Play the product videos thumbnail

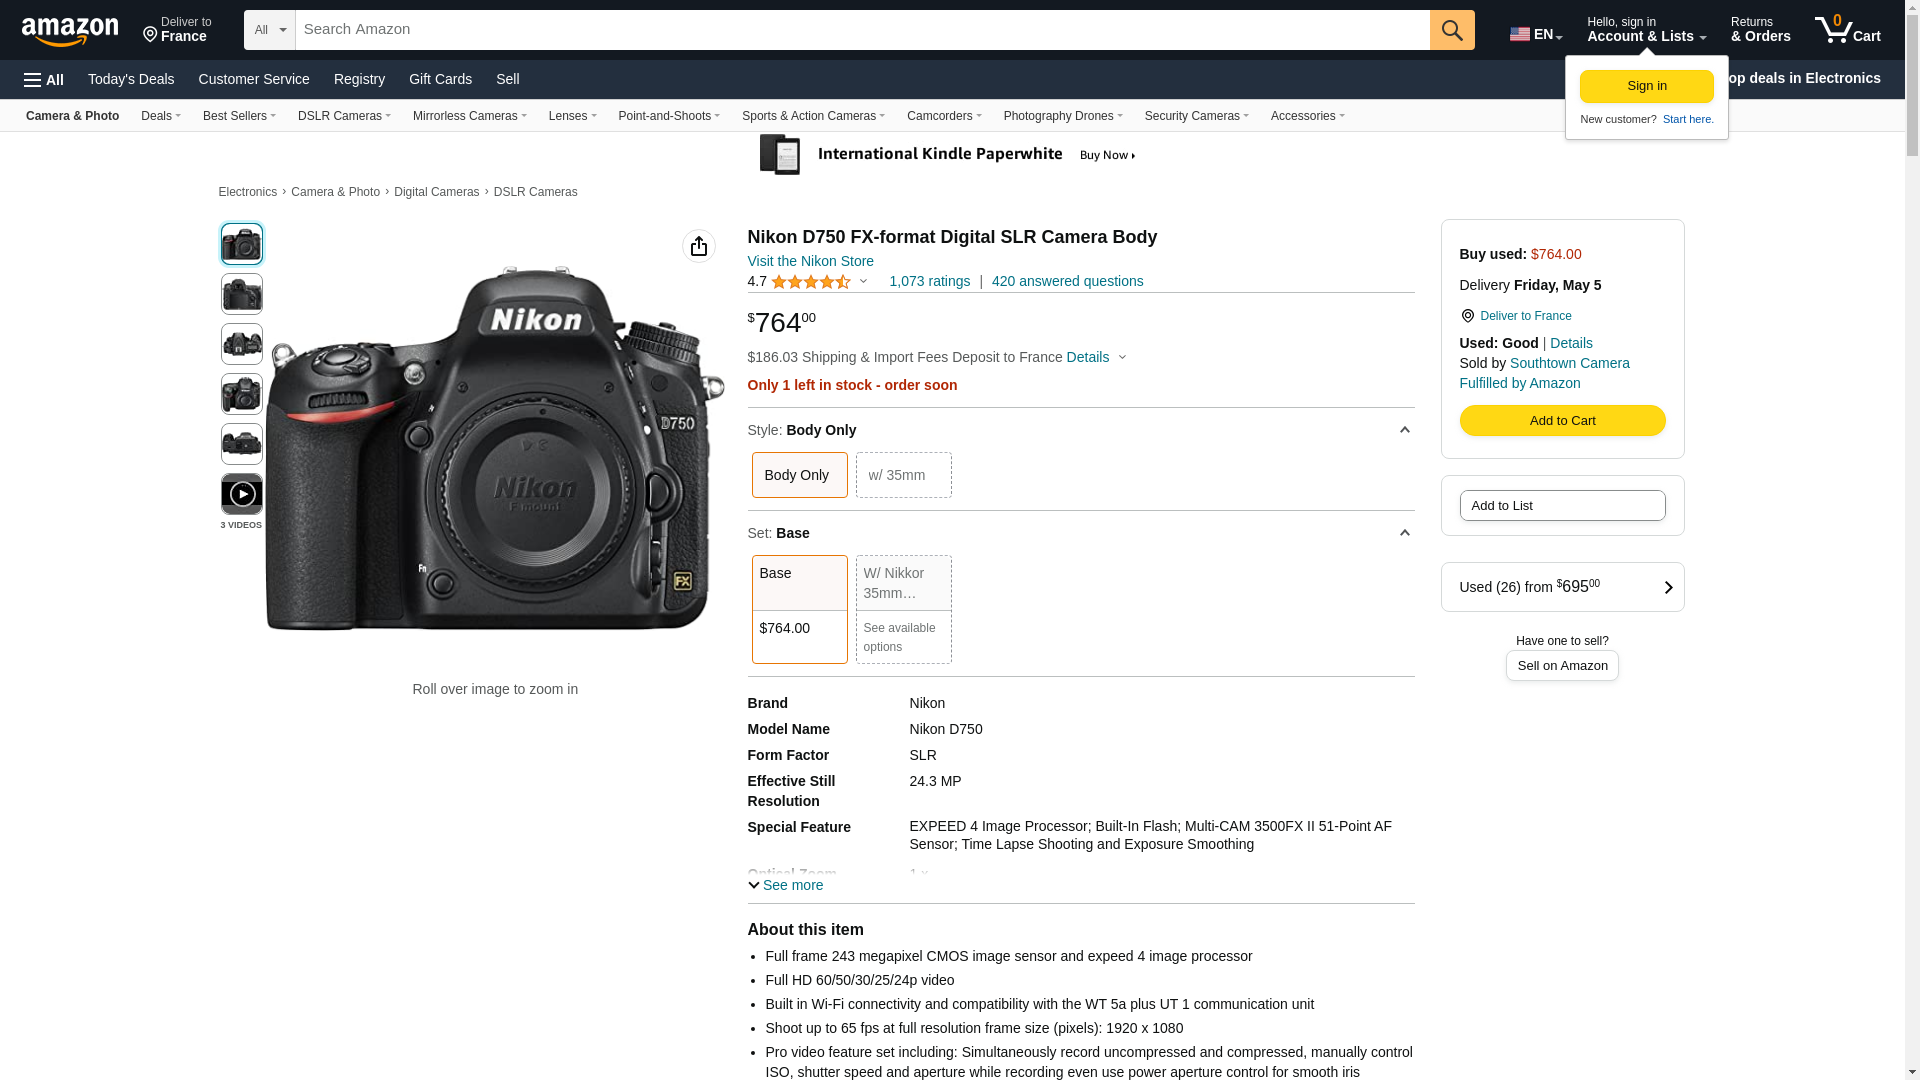click(x=241, y=494)
